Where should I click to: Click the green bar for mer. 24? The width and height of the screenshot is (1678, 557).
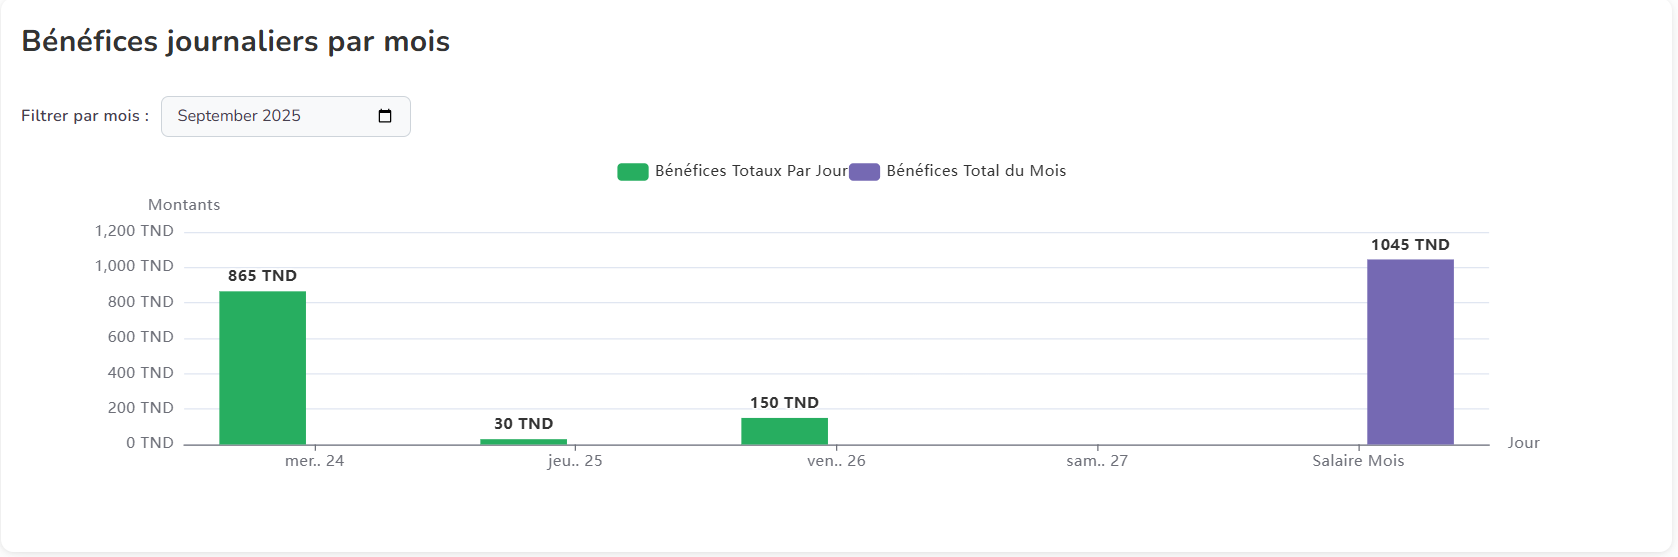coord(262,368)
